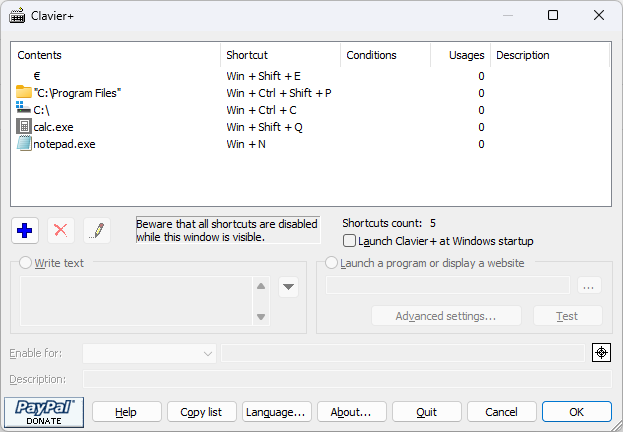This screenshot has width=623, height=432.
Task: Click the crosshair window target icon
Action: [600, 352]
